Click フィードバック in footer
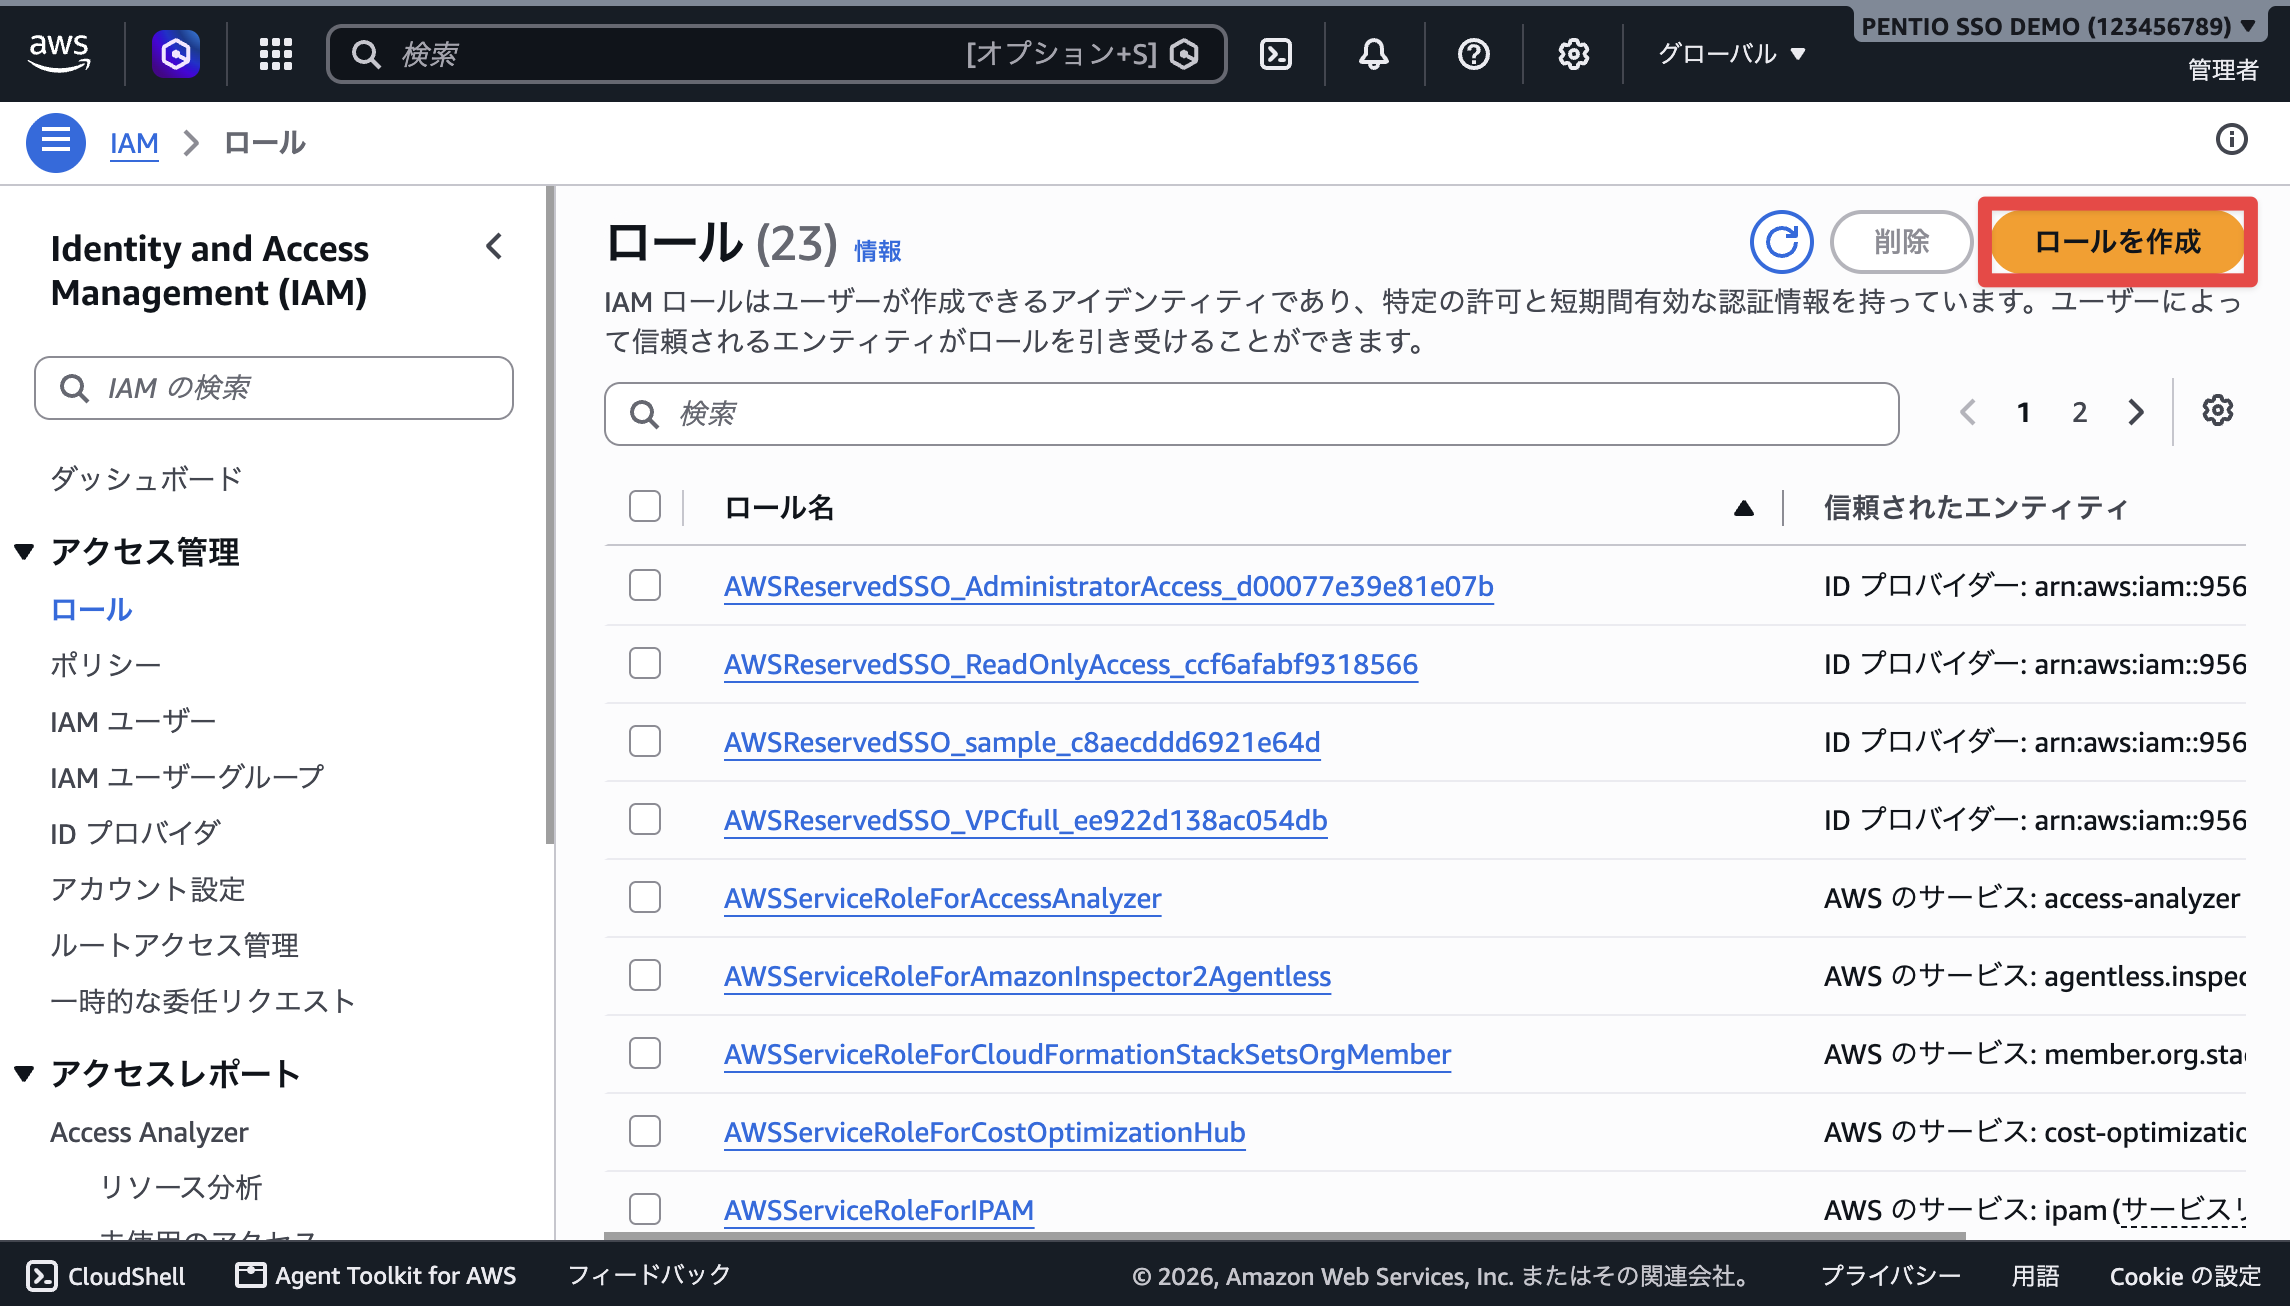The height and width of the screenshot is (1306, 2290). (649, 1275)
